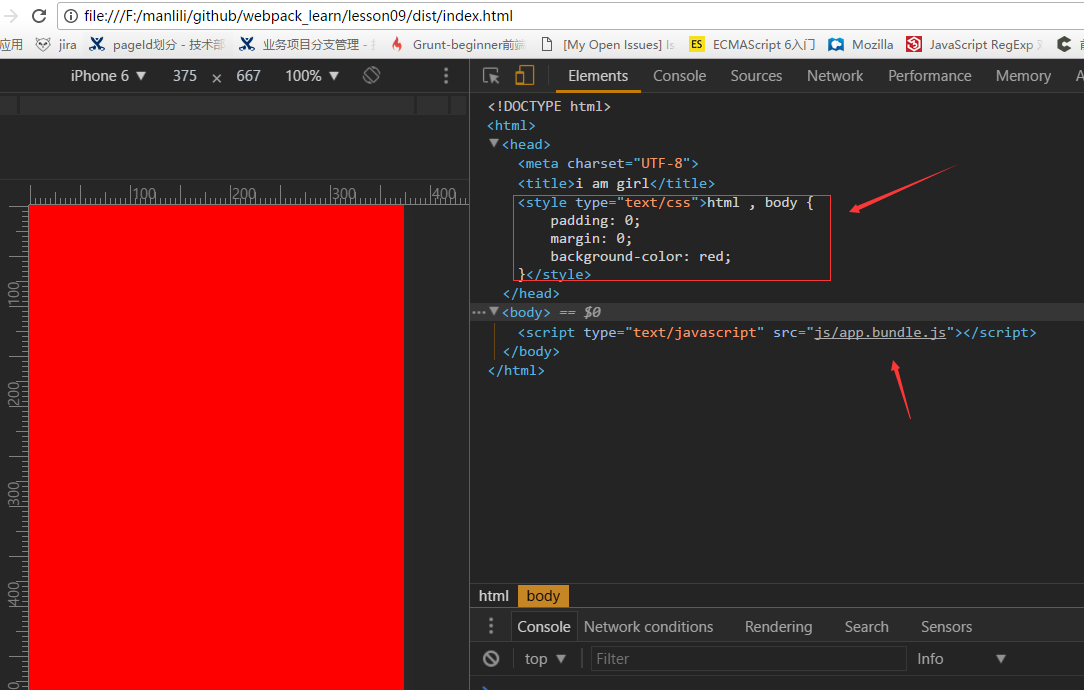Activate the inspect element picker
This screenshot has width=1084, height=690.
tap(492, 75)
